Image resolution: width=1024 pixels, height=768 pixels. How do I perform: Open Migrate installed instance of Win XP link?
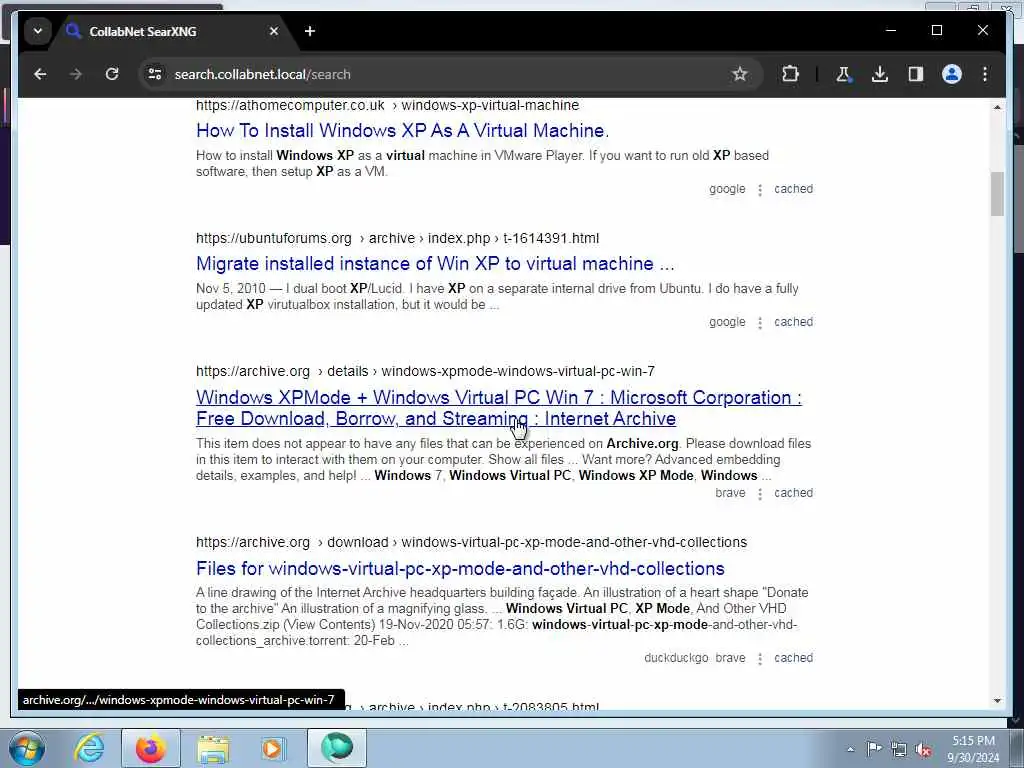pyautogui.click(x=435, y=264)
